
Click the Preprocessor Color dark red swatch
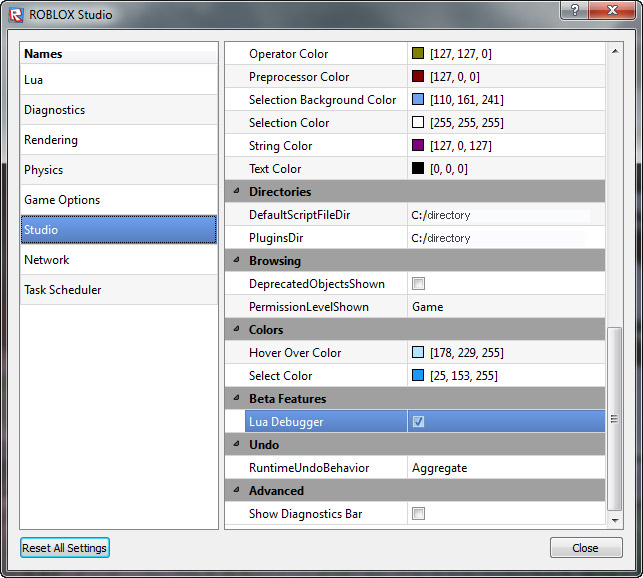tap(418, 76)
